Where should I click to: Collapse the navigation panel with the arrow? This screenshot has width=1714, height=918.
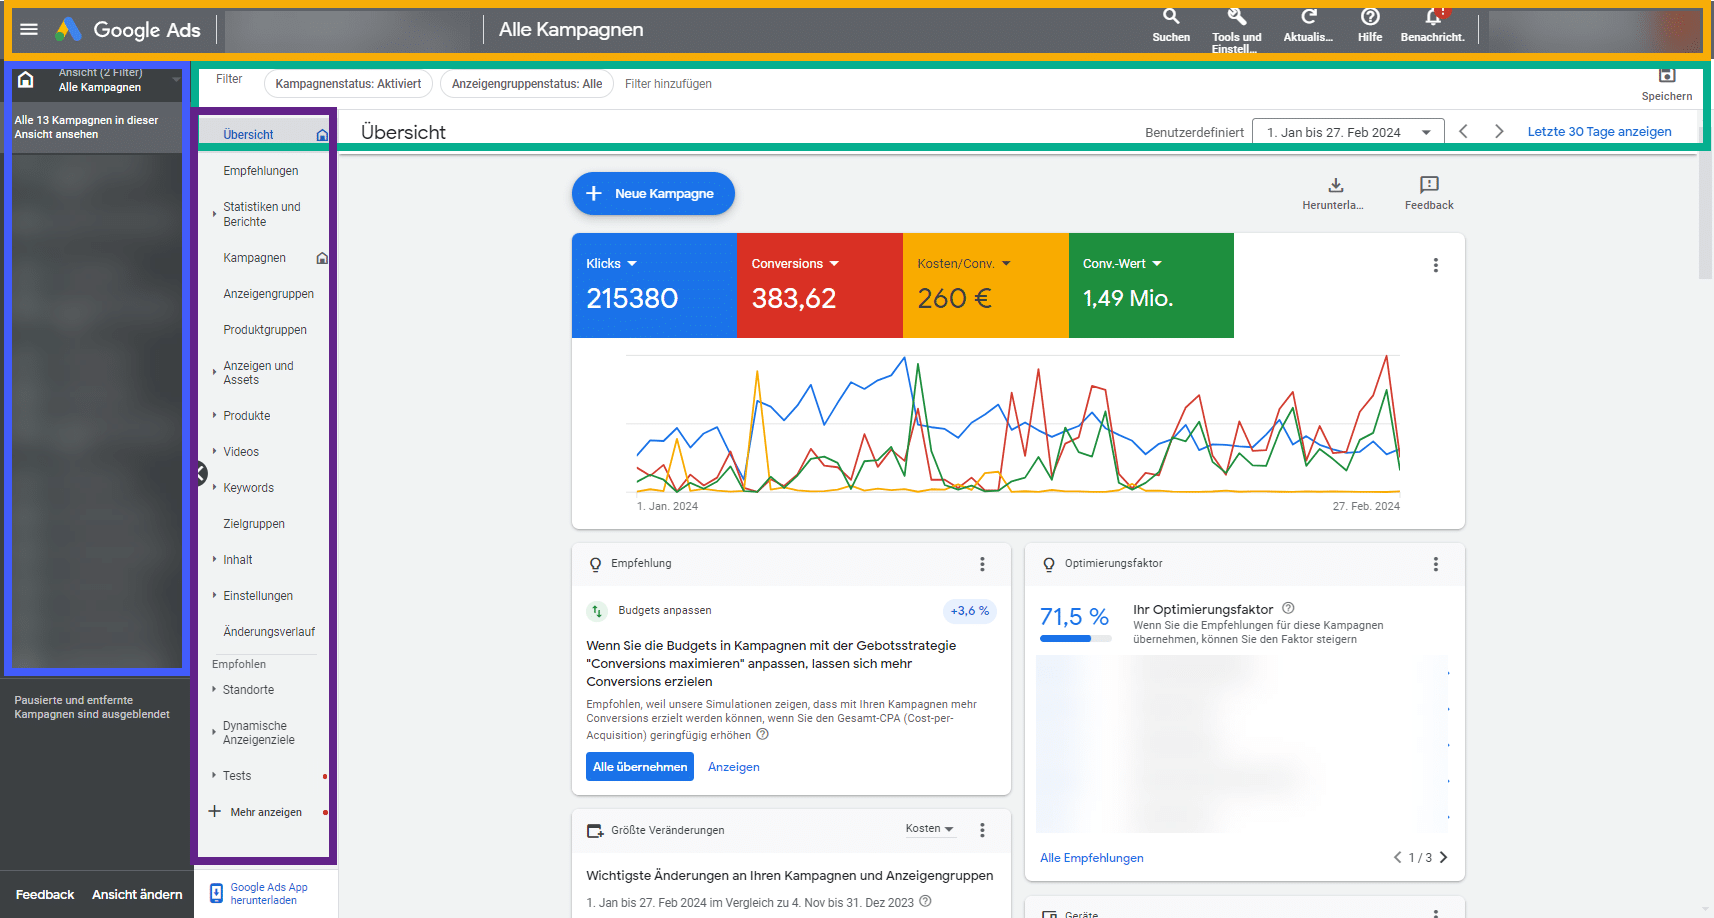click(x=201, y=473)
